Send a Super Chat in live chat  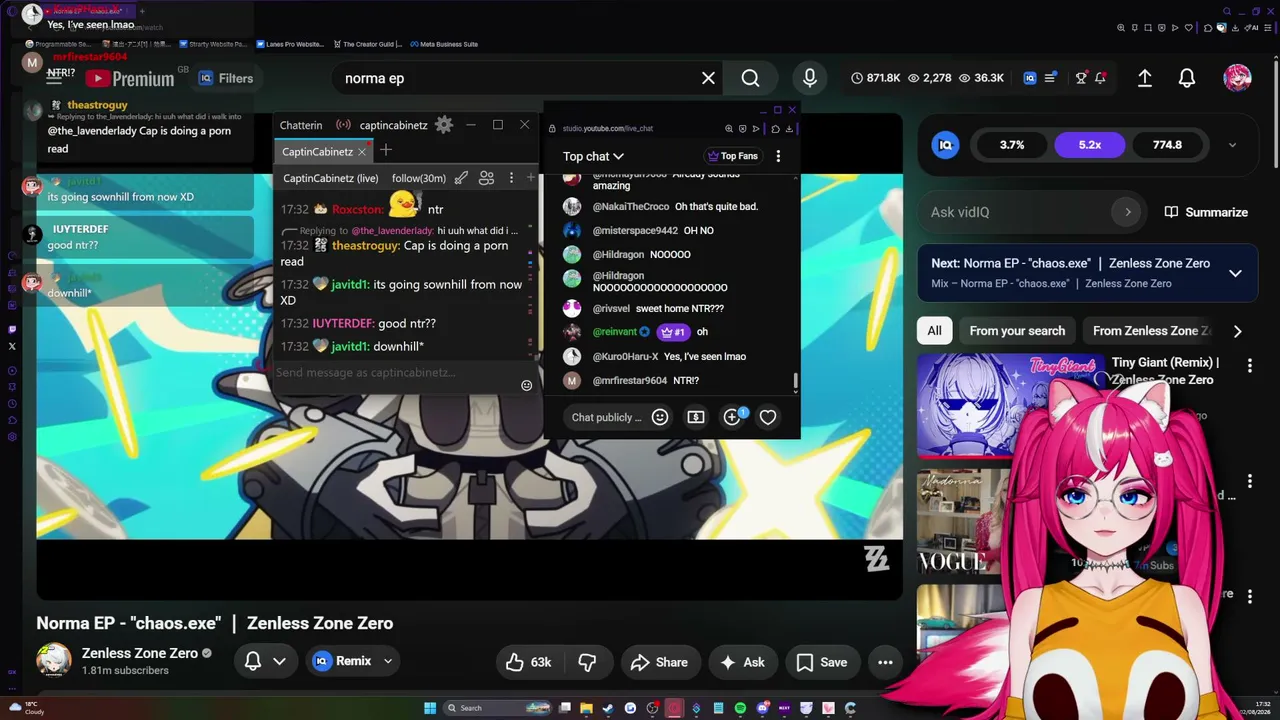(x=696, y=417)
